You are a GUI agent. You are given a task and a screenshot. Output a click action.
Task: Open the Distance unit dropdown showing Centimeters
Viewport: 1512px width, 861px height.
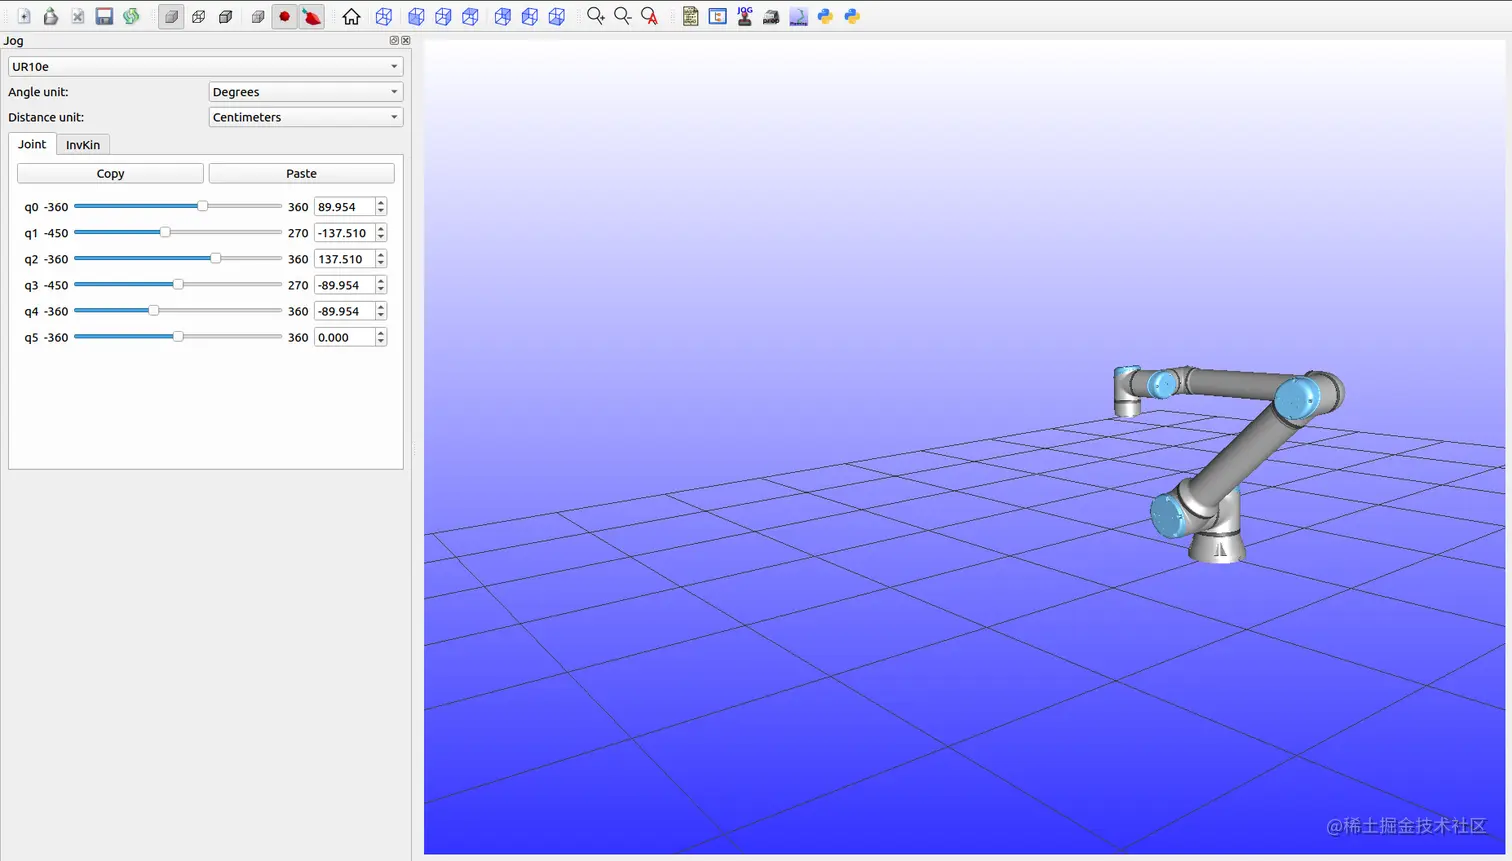[305, 117]
